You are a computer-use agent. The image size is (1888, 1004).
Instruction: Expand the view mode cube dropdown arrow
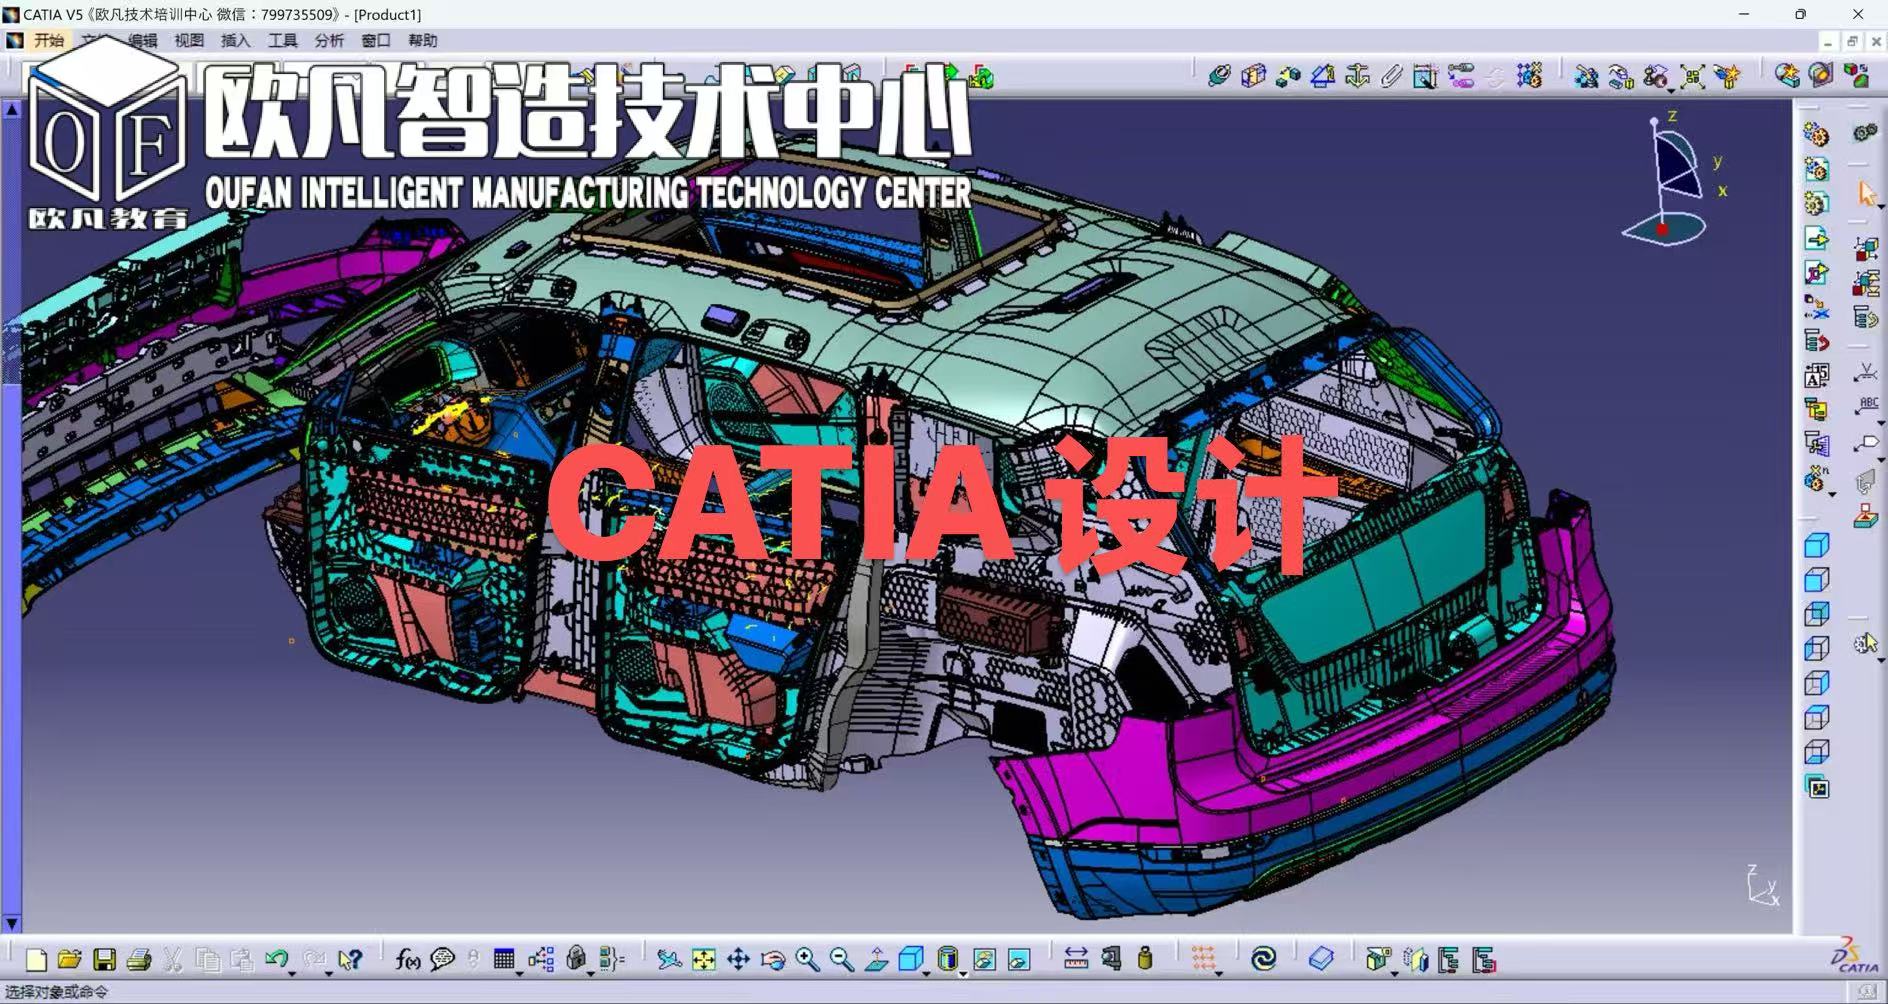pyautogui.click(x=926, y=972)
